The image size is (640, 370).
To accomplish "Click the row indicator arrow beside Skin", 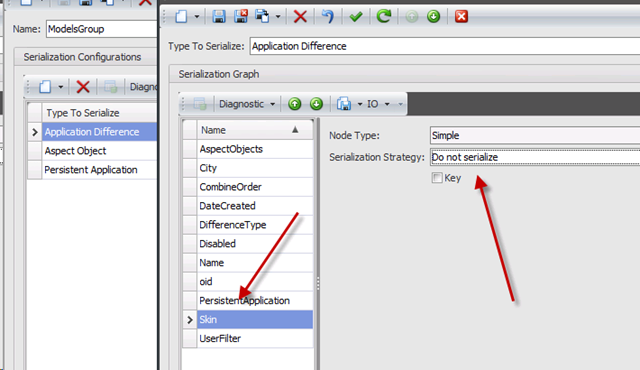I will tap(190, 320).
